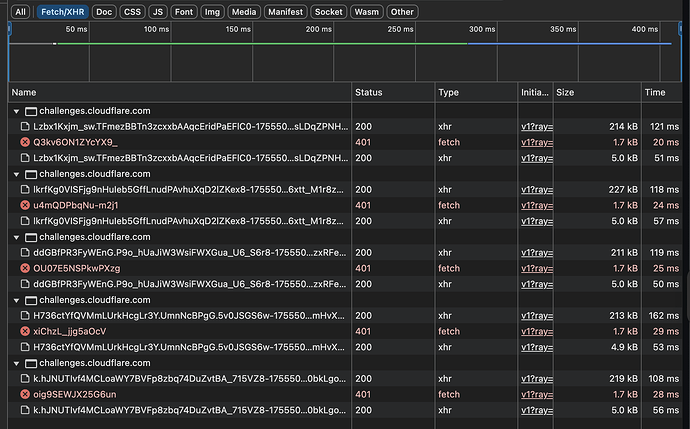
Task: Click the 227 kB size cell
Action: pos(623,190)
